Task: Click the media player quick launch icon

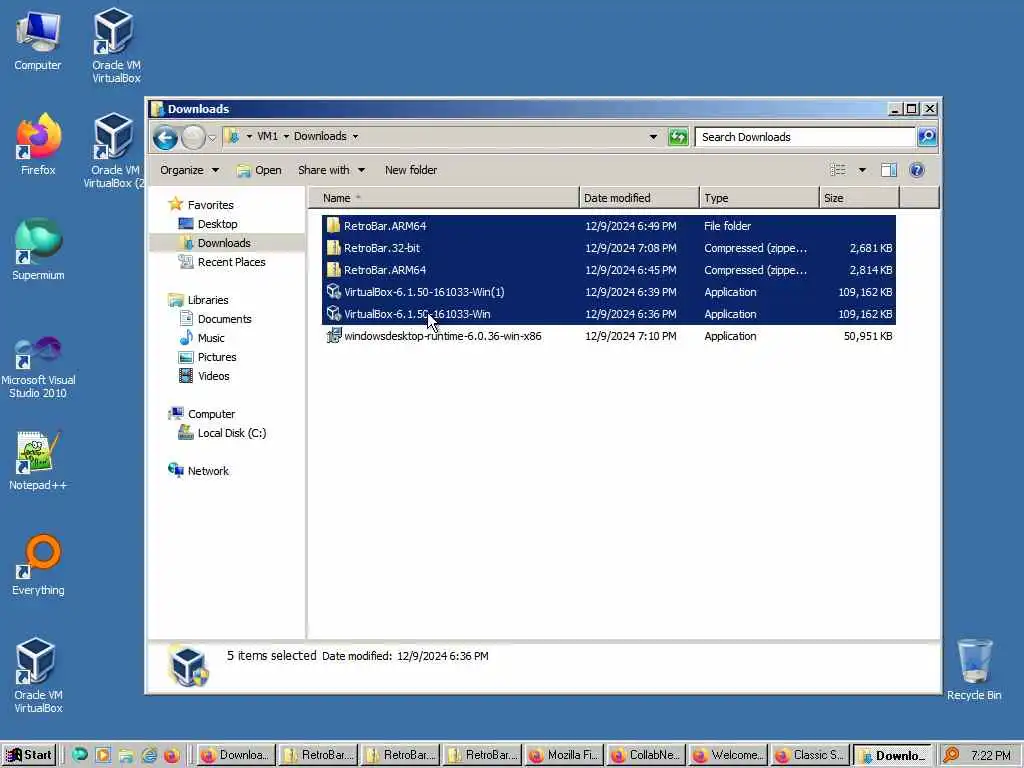Action: click(x=103, y=755)
